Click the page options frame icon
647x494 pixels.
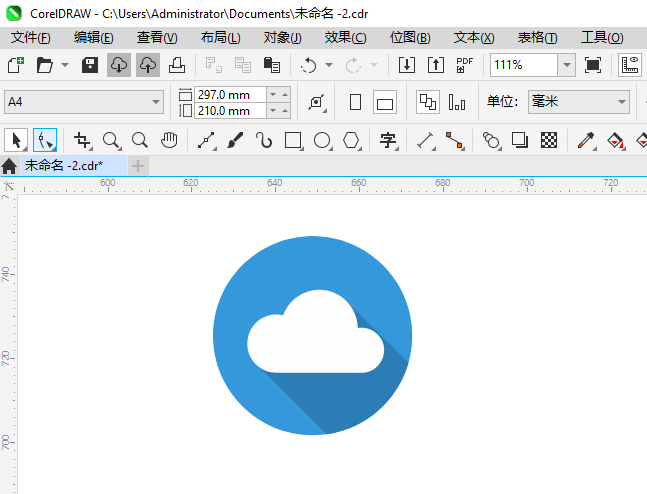[317, 102]
